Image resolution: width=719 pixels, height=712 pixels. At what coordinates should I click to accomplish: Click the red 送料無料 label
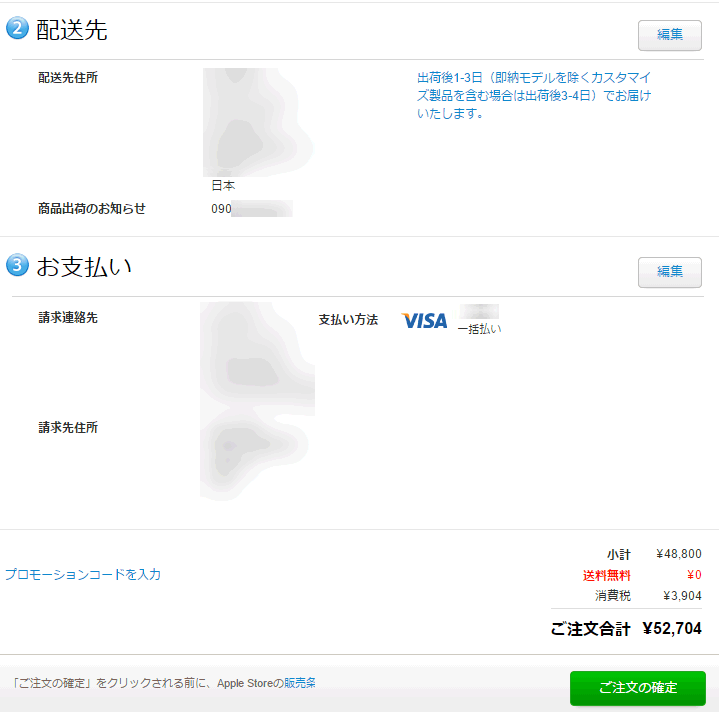[x=606, y=575]
